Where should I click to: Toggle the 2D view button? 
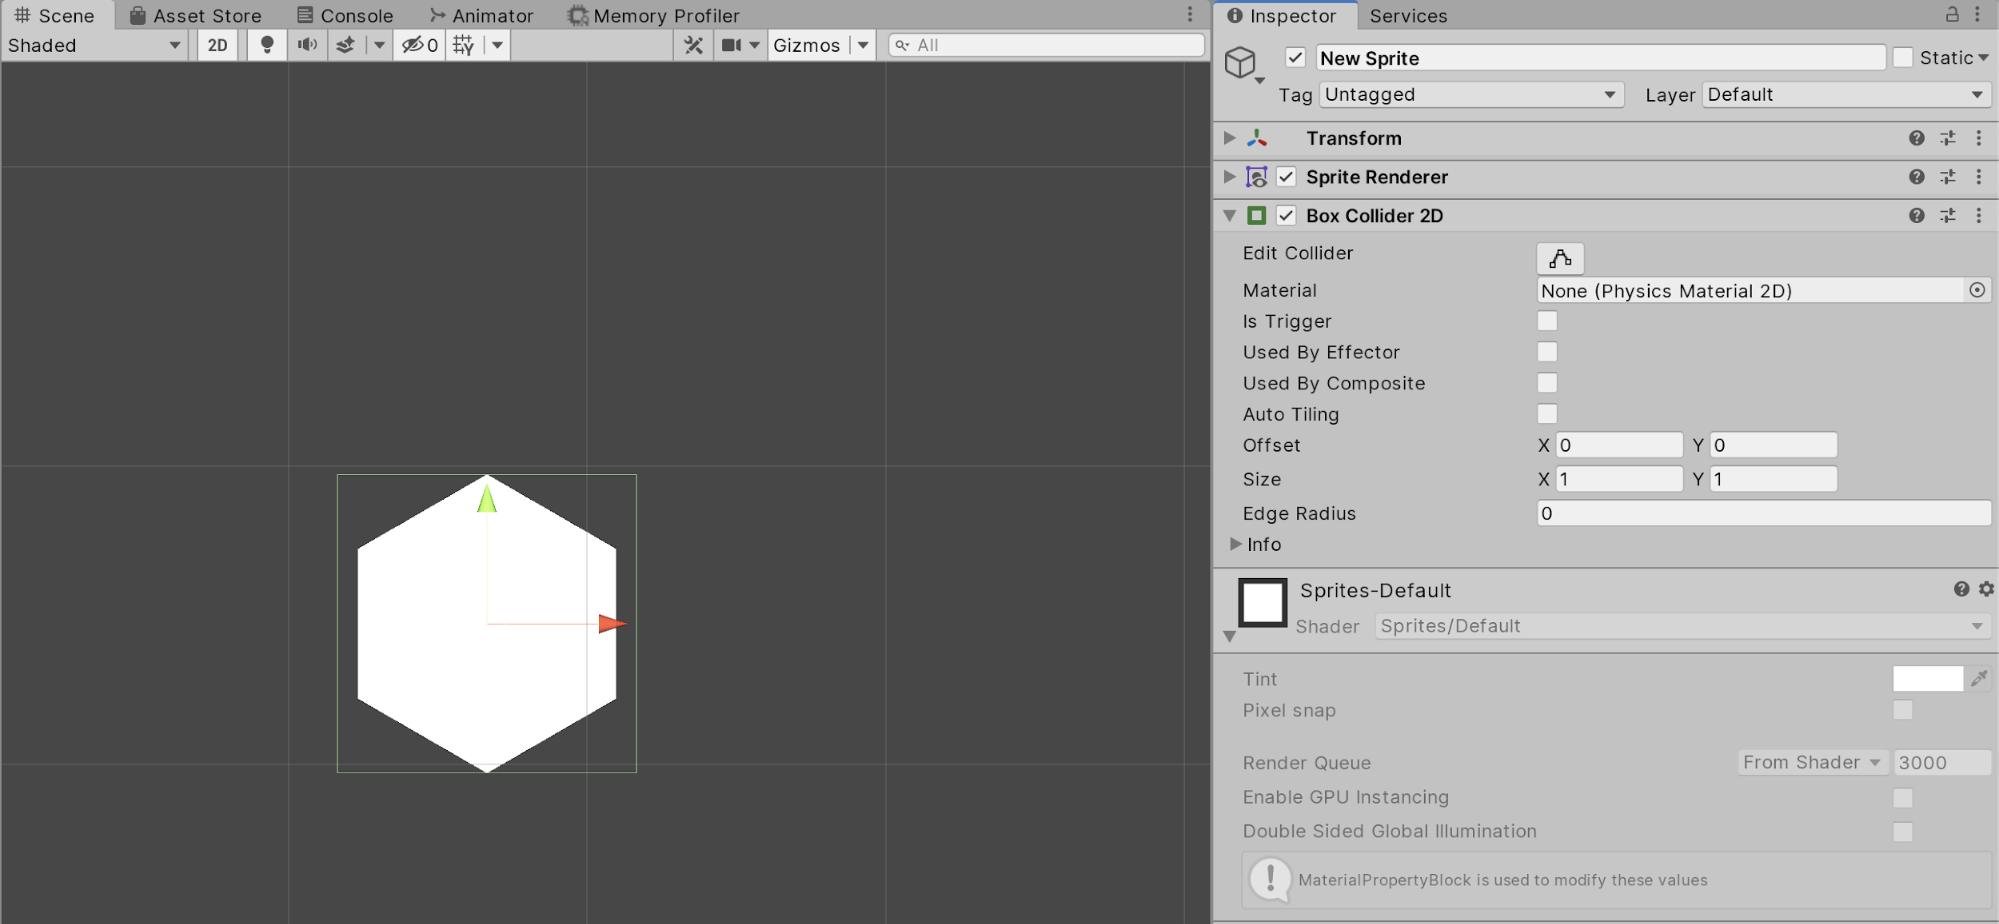pos(217,45)
